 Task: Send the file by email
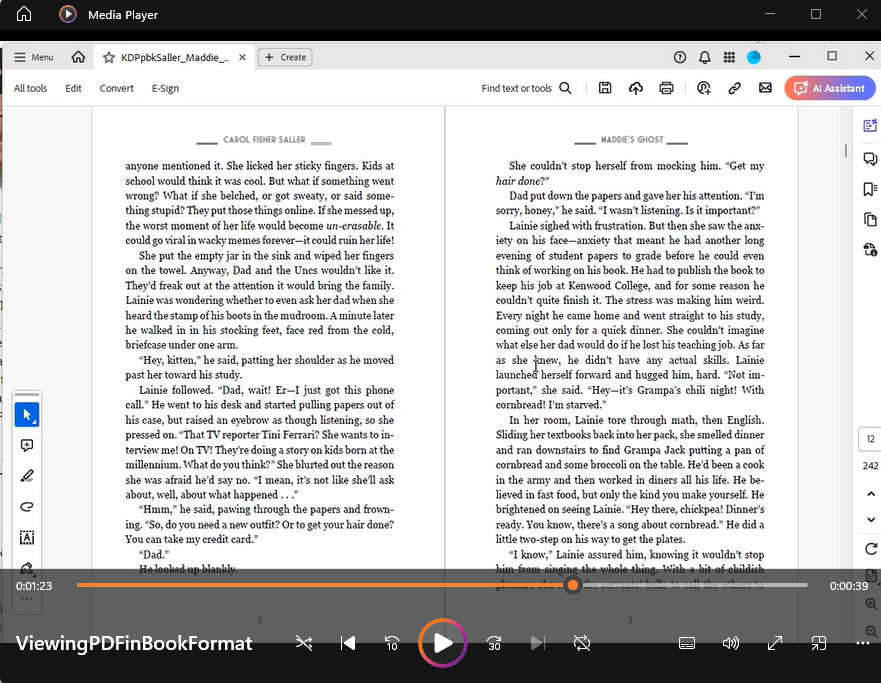[x=765, y=88]
